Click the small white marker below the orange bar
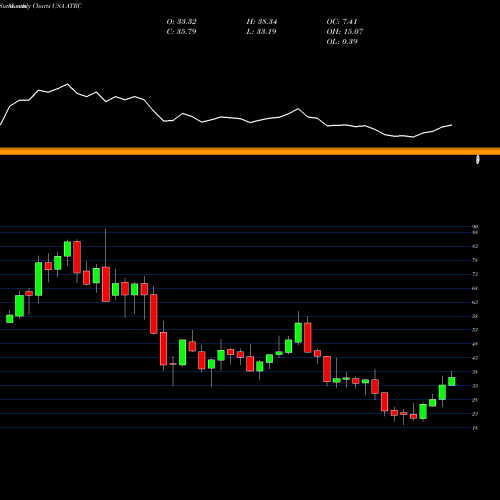The width and height of the screenshot is (500, 500). pos(478,159)
